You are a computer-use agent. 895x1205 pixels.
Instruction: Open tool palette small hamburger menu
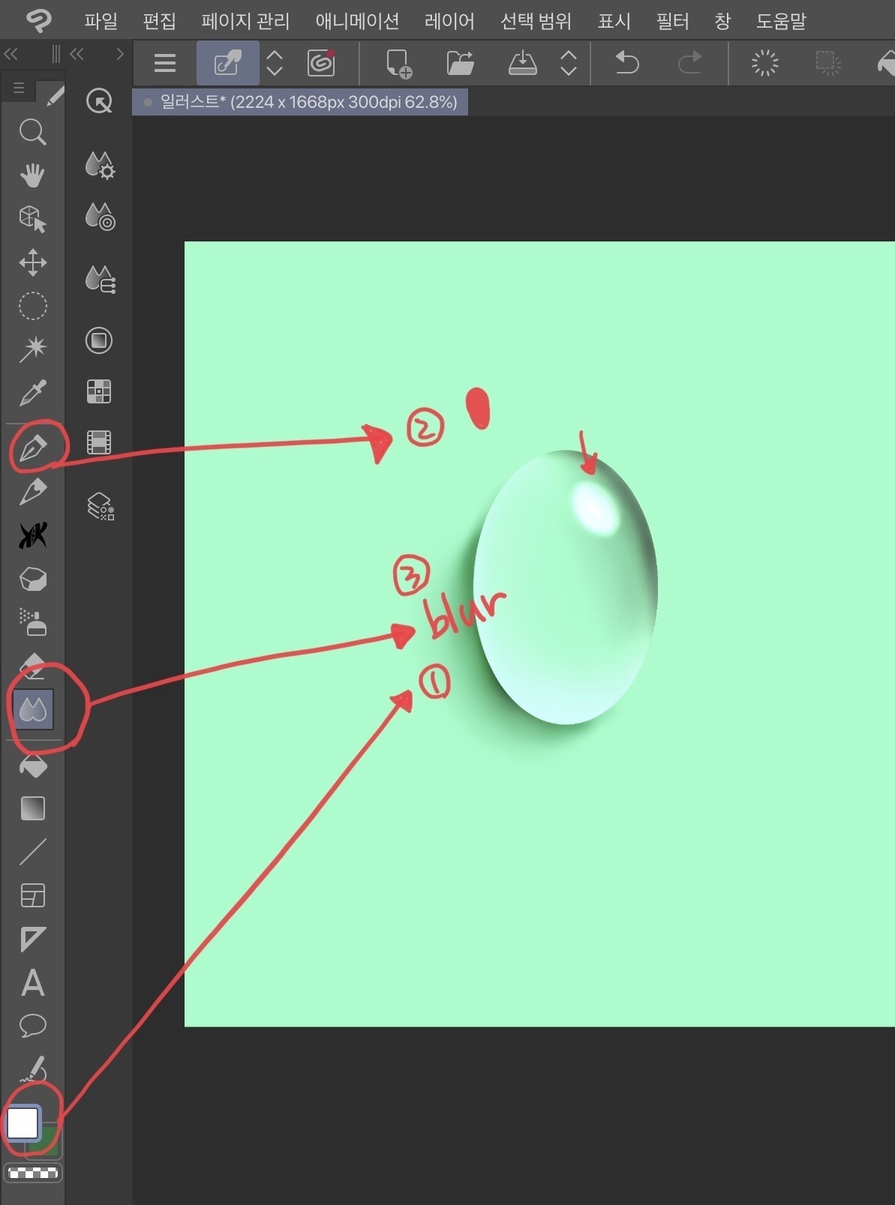tap(18, 89)
